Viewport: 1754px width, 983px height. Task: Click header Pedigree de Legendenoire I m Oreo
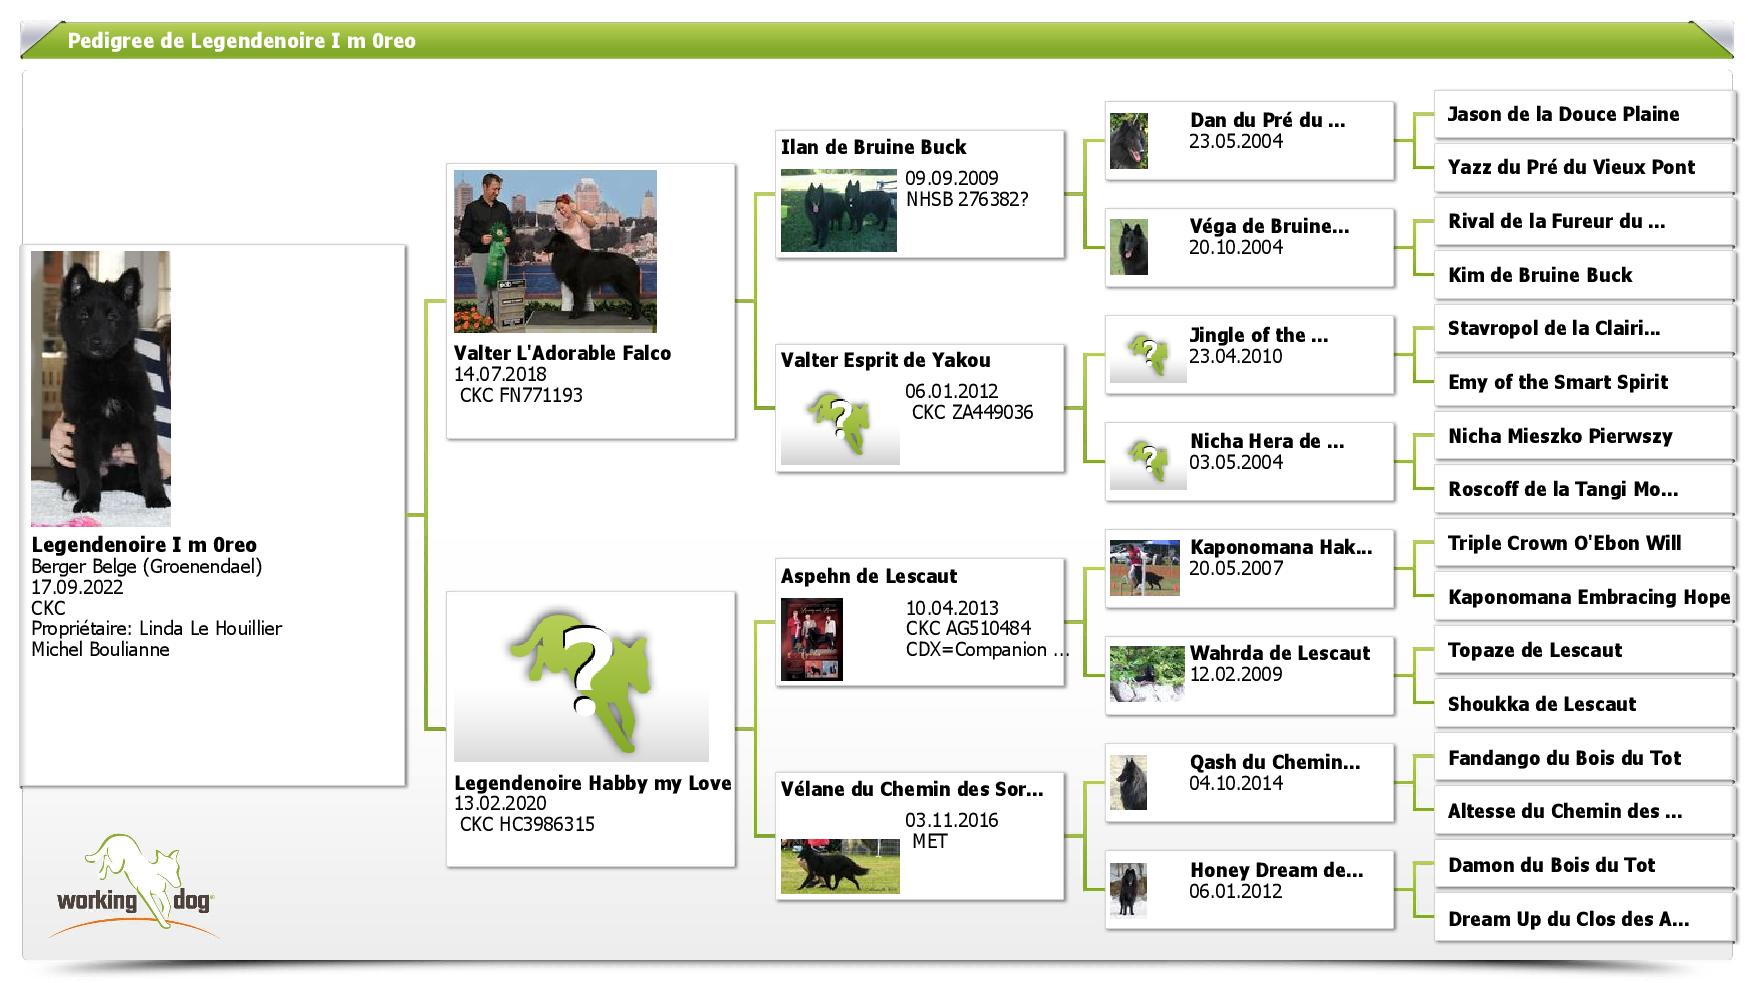[x=241, y=41]
